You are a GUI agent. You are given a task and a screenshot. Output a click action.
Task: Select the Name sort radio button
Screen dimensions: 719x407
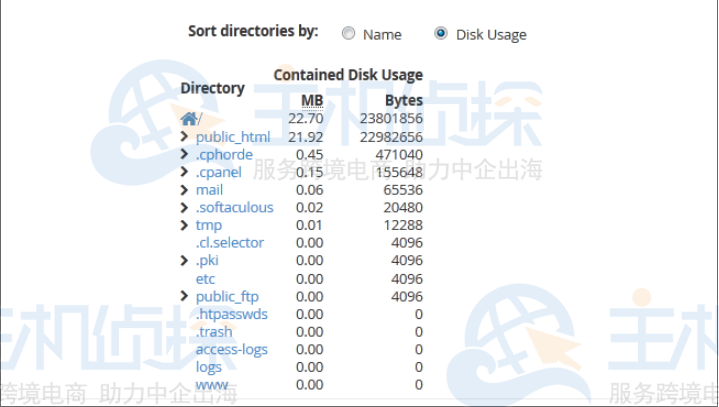pos(348,34)
